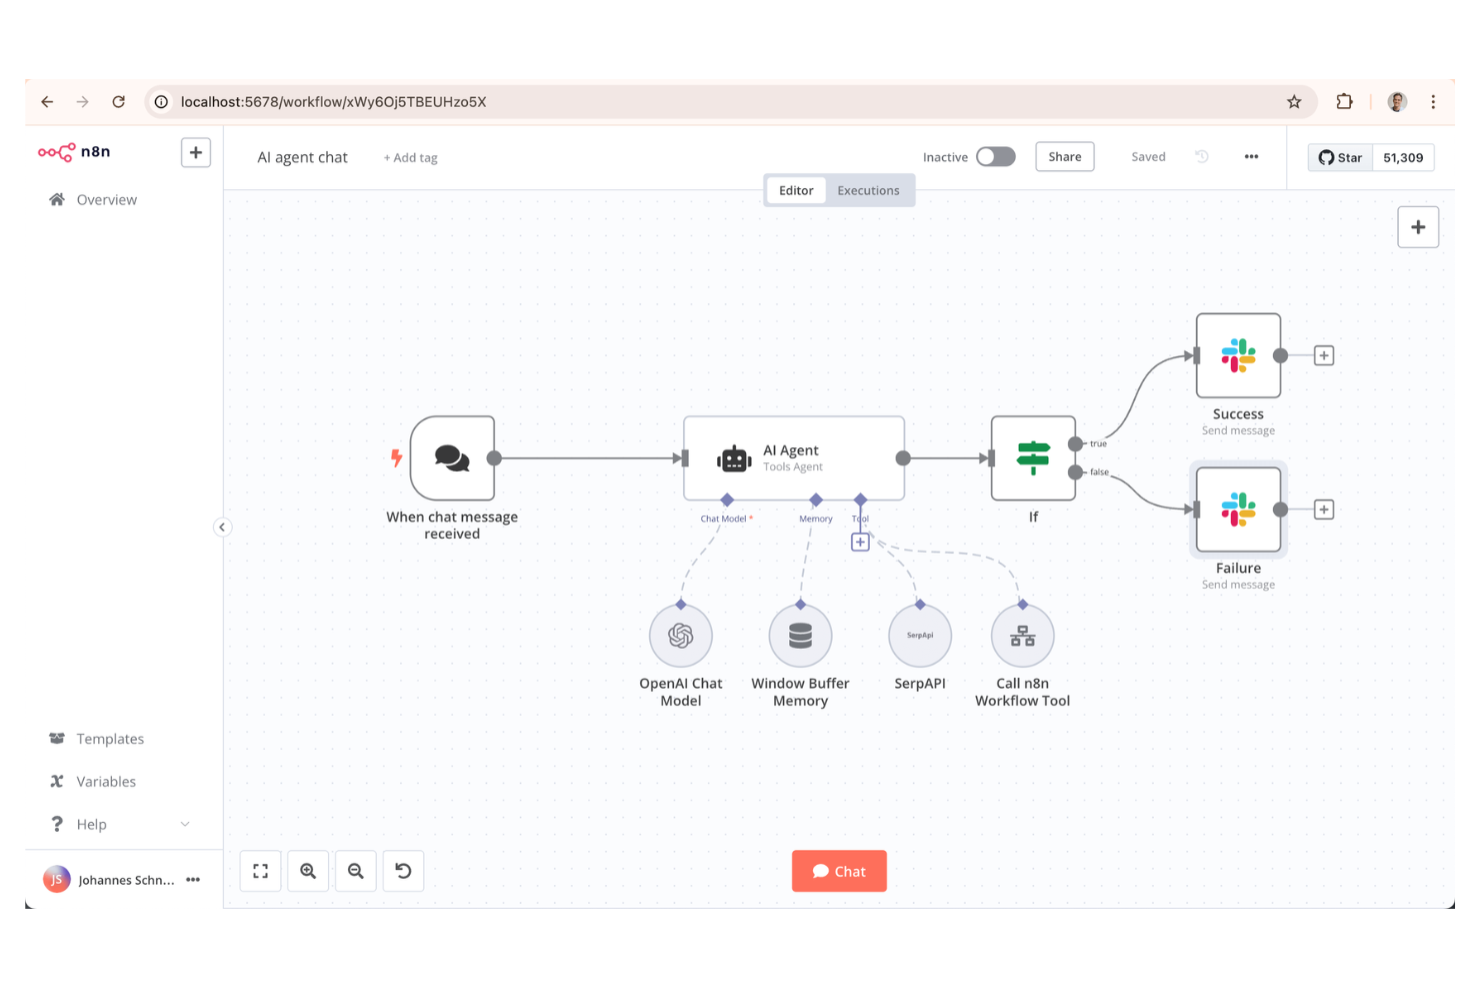Select the Success Slack node
The width and height of the screenshot is (1480, 987).
coord(1238,356)
